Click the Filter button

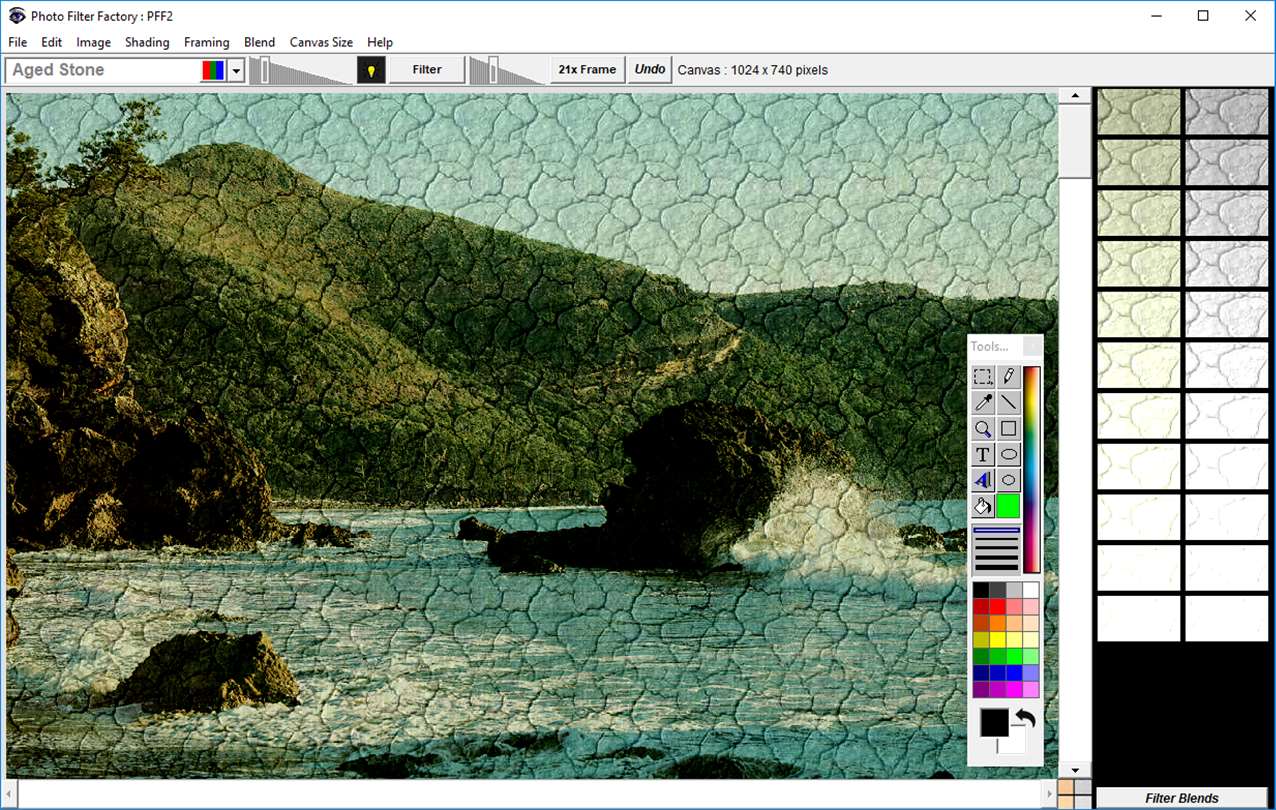(427, 70)
